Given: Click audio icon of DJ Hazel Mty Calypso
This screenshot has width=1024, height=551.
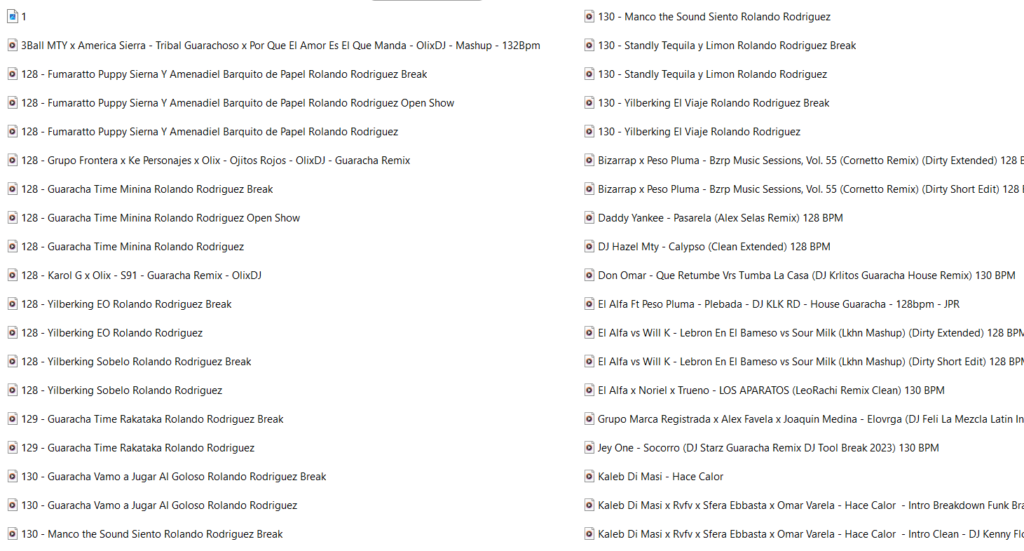Looking at the screenshot, I should coord(589,246).
